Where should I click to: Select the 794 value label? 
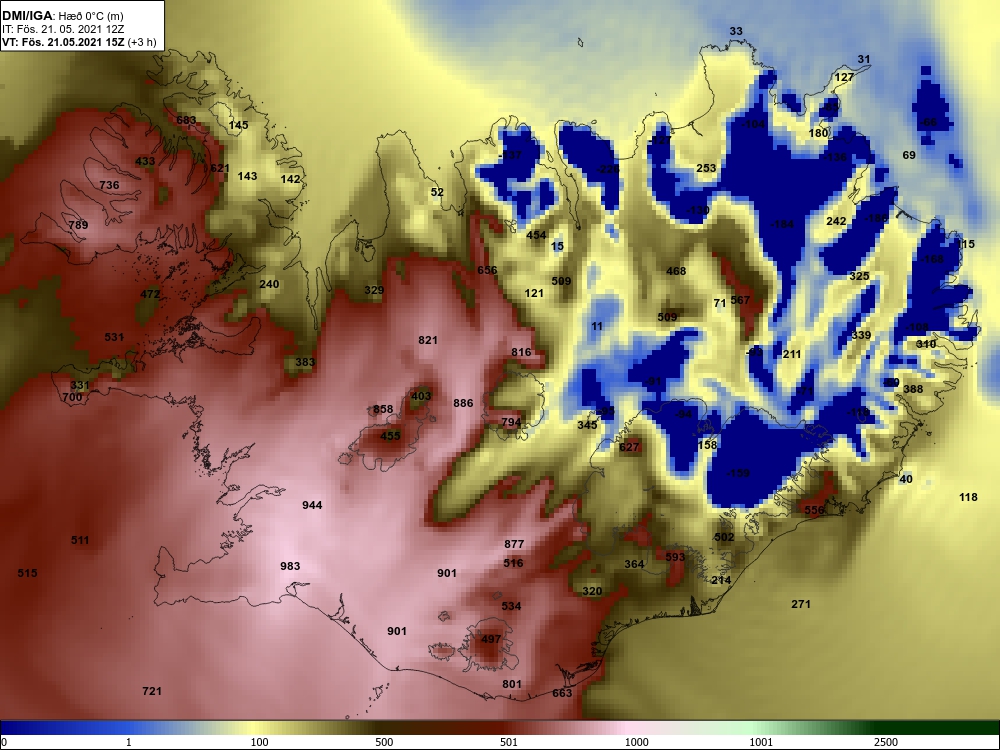[511, 422]
